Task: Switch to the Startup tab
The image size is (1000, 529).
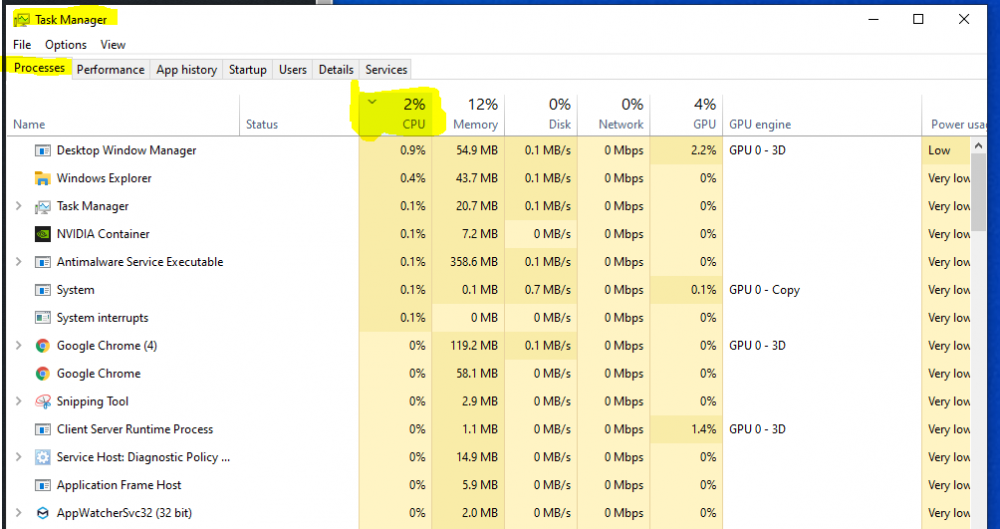Action: [x=247, y=70]
